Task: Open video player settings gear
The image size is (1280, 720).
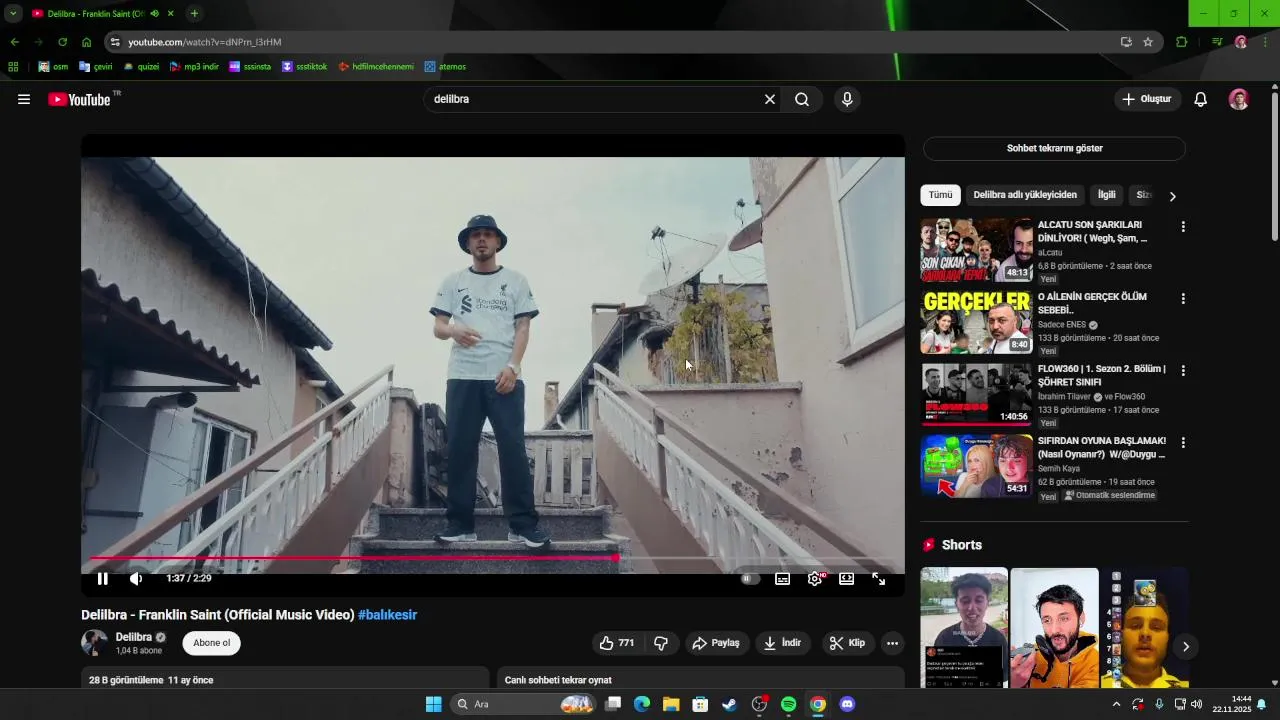Action: [815, 579]
